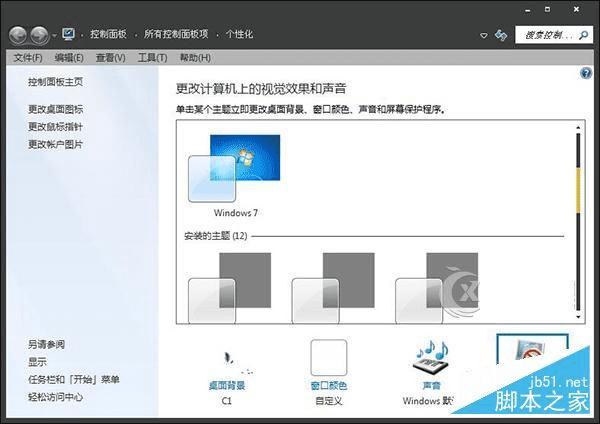Open the 帮助(H) menu
600x424 pixels.
195,58
